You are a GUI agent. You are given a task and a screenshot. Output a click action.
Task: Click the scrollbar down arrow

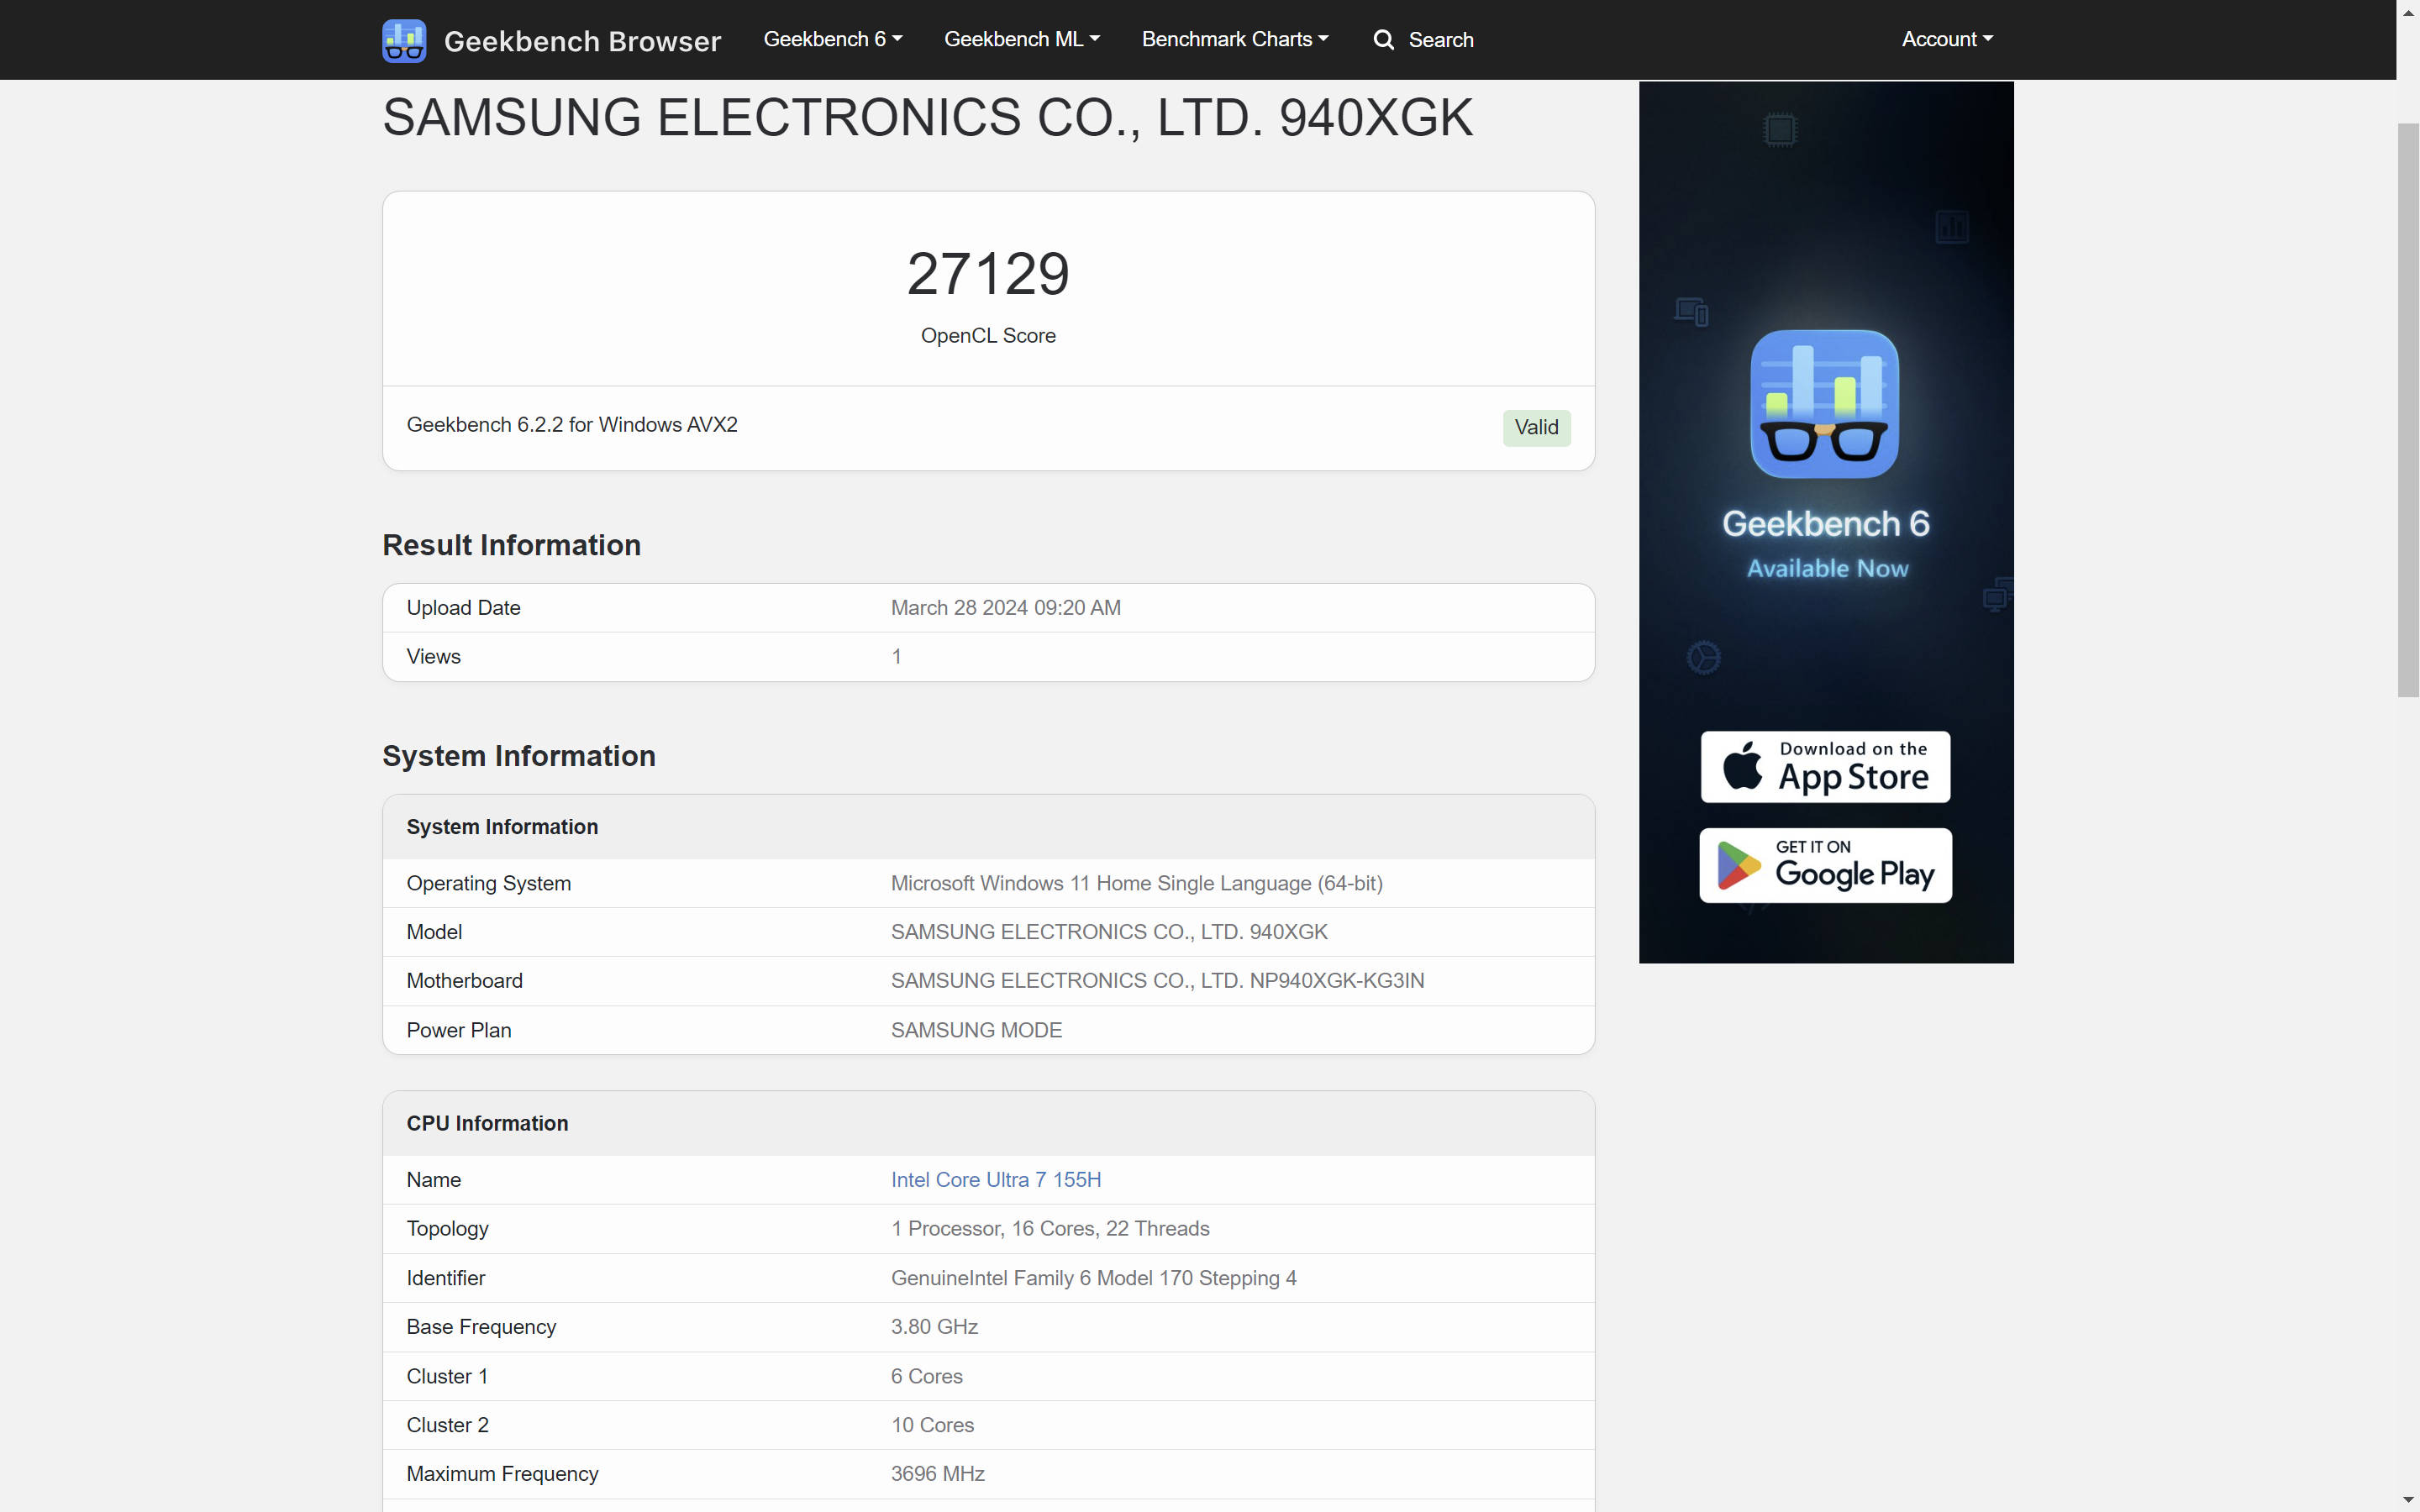pos(2408,1500)
